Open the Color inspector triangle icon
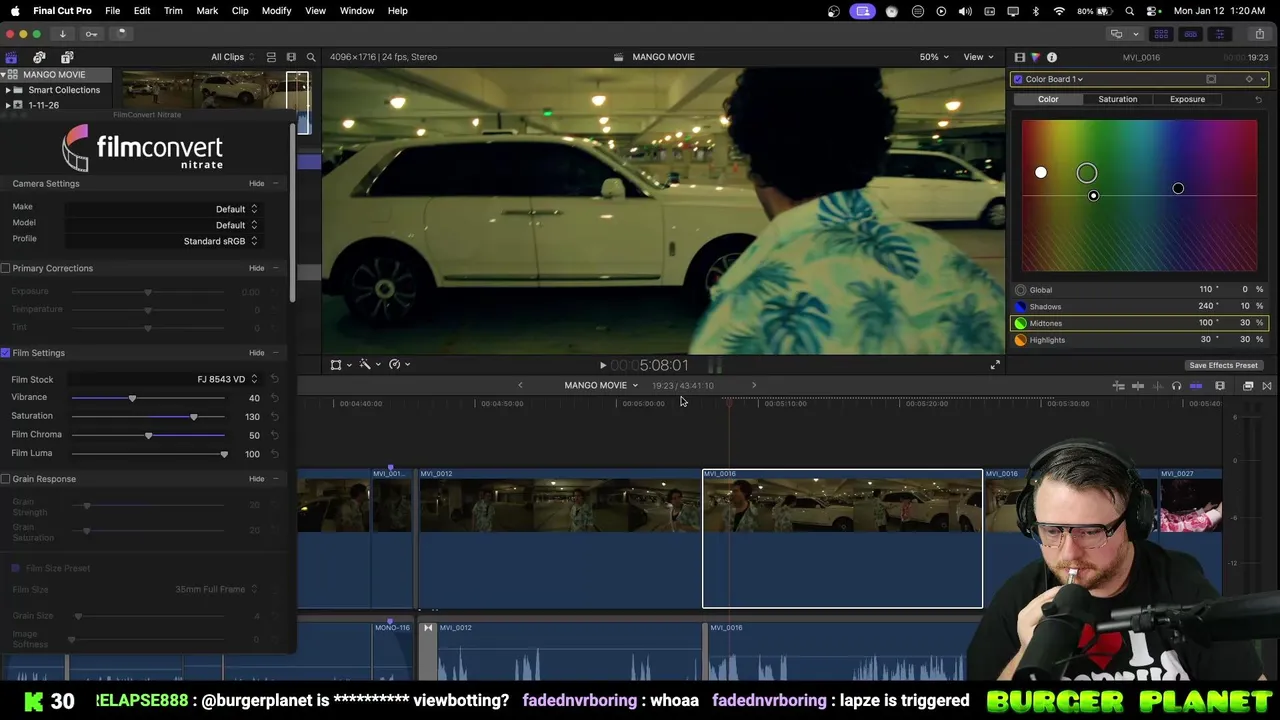Screen dimensions: 1280x720 [1035, 57]
